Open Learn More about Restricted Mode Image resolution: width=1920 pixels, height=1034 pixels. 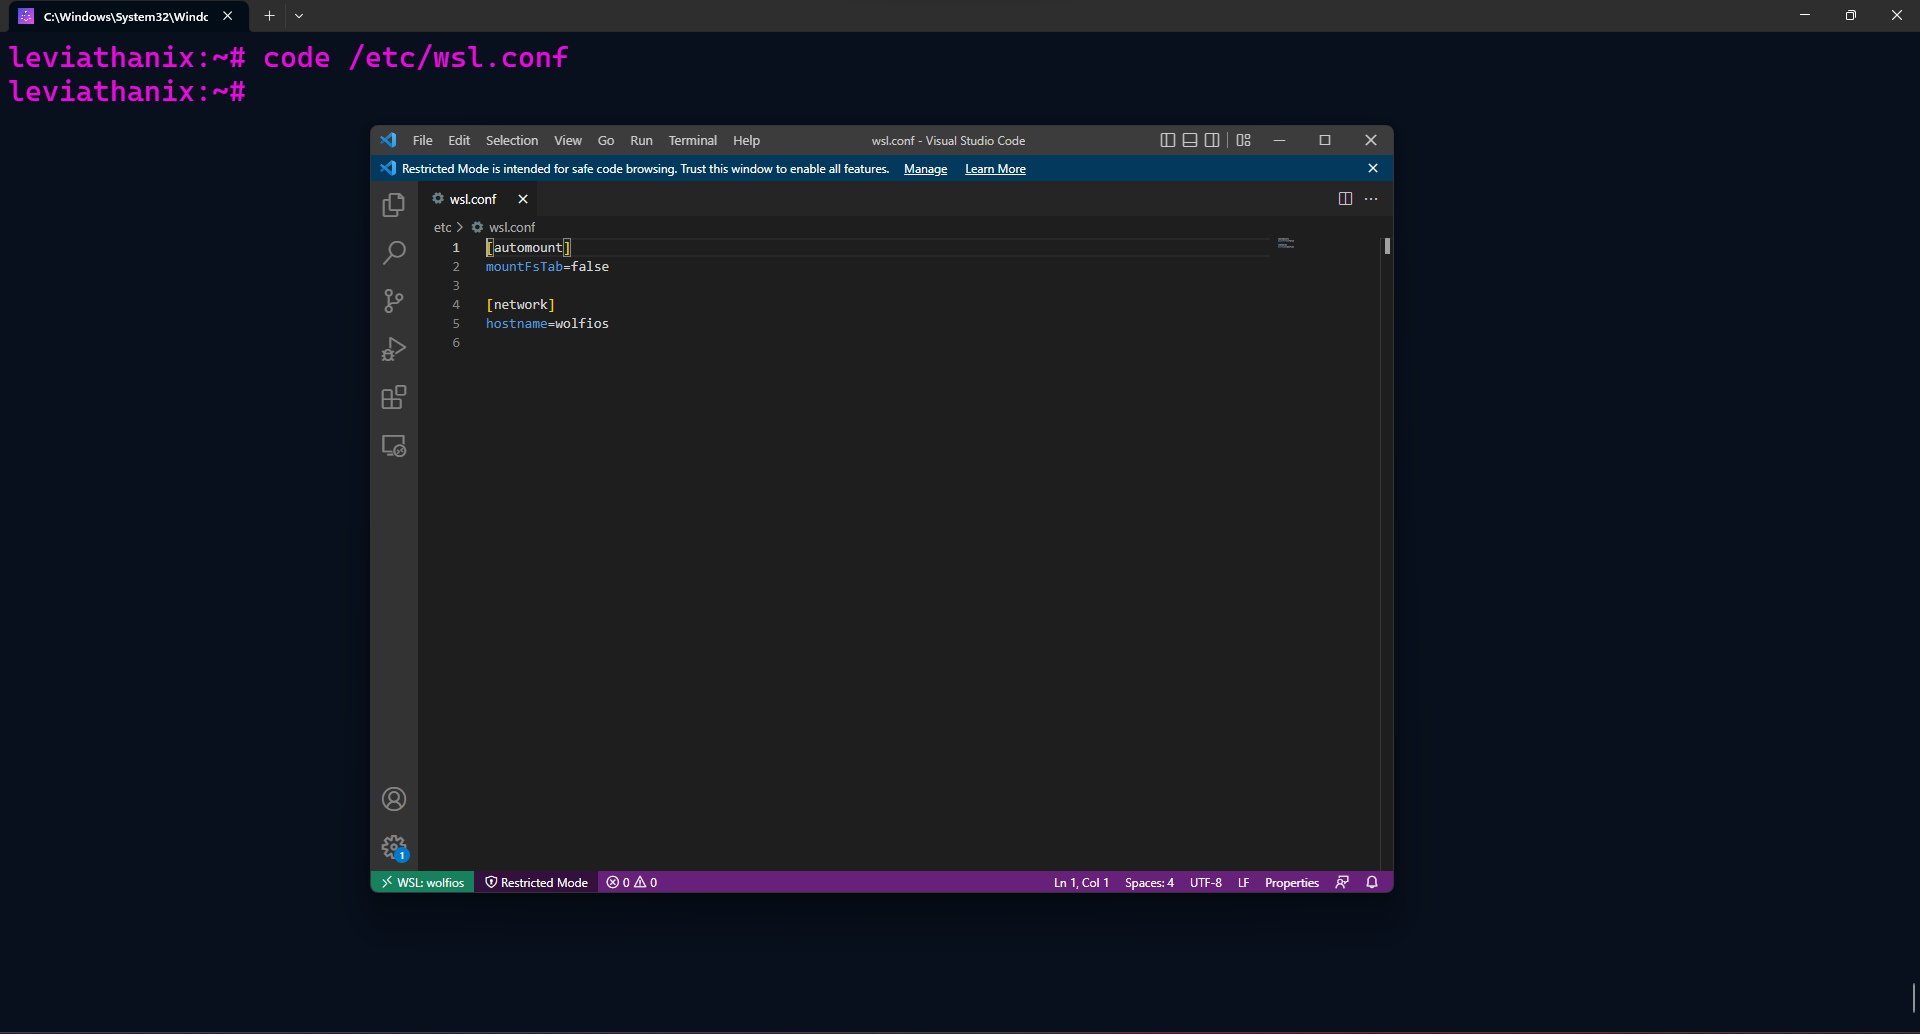pyautogui.click(x=994, y=169)
